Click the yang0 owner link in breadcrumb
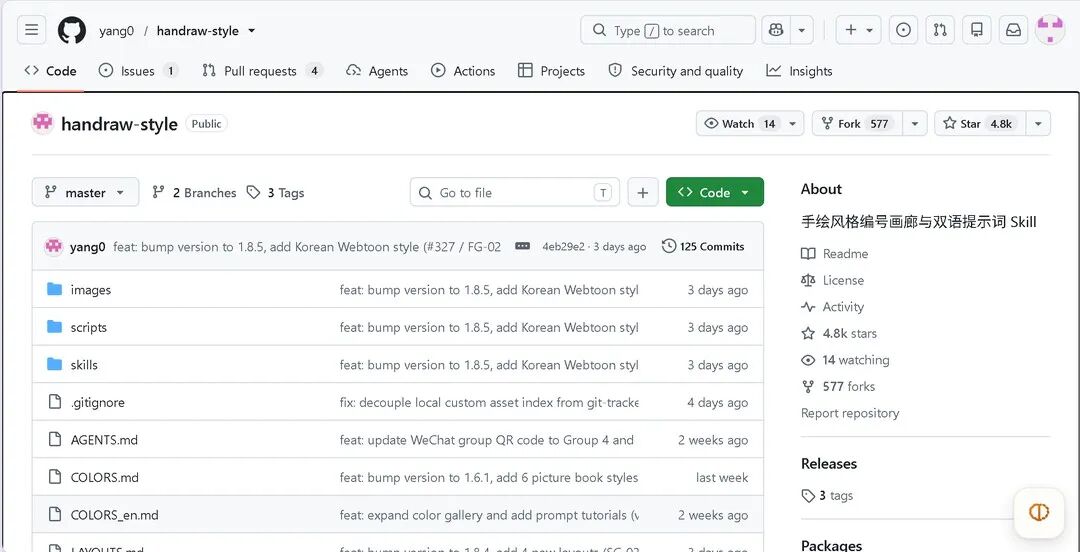1080x552 pixels. tap(116, 30)
